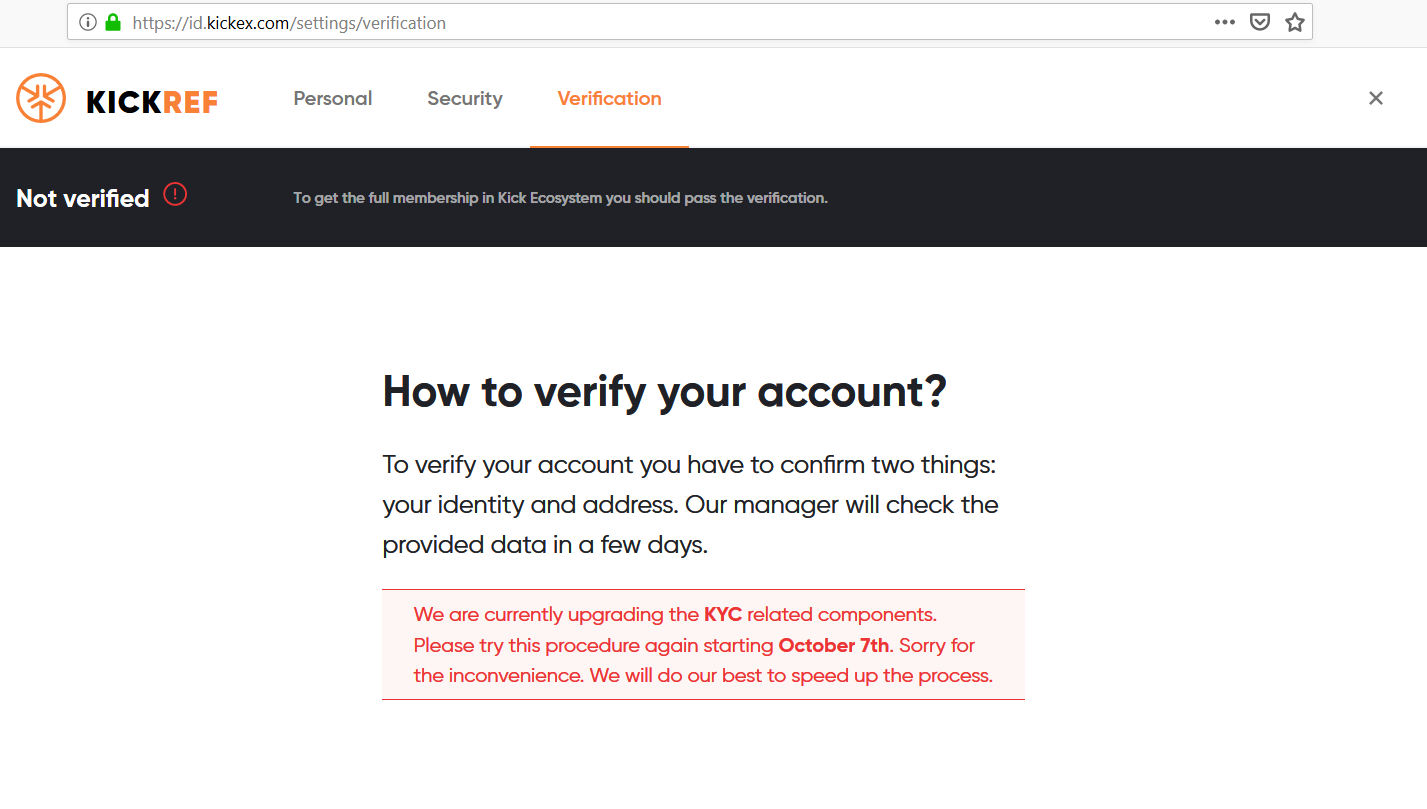The height and width of the screenshot is (809, 1427).
Task: Click the green padlock security icon
Action: click(113, 22)
